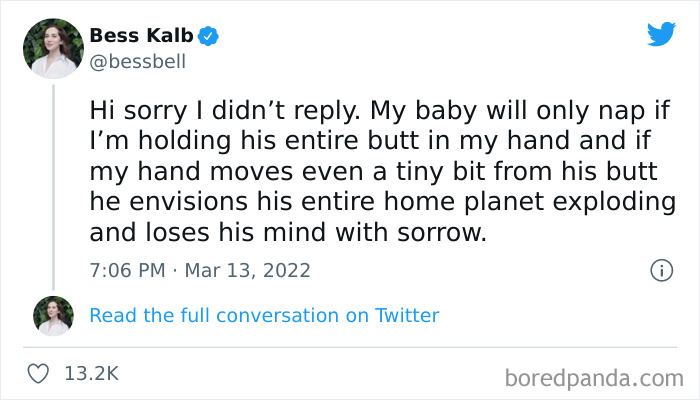Read the full conversation on Twitter
This screenshot has width=700, height=400.
coord(264,316)
